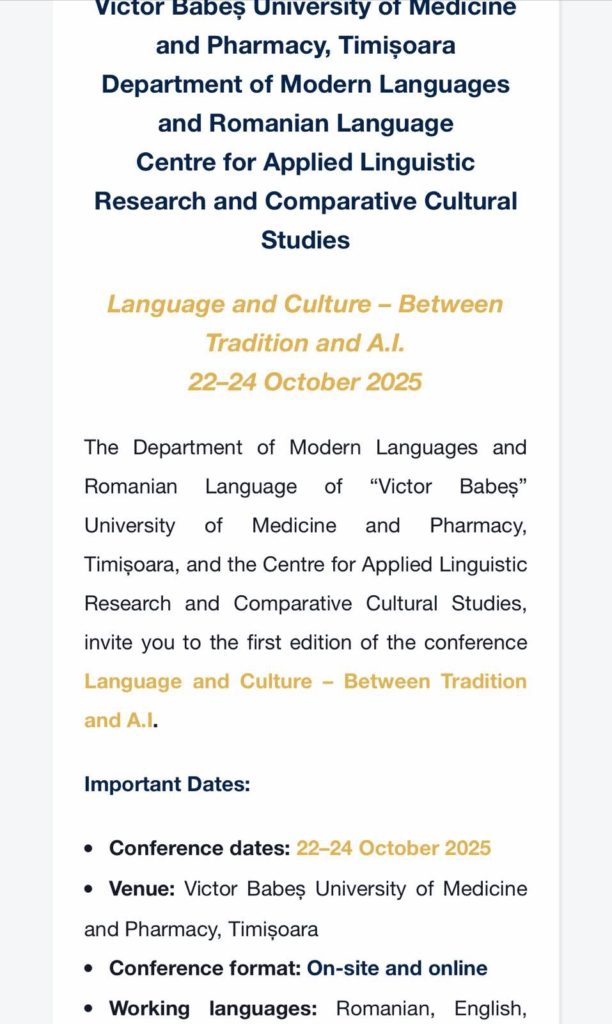
Task: Click the "Venue:" bold label
Action: pyautogui.click(x=142, y=889)
